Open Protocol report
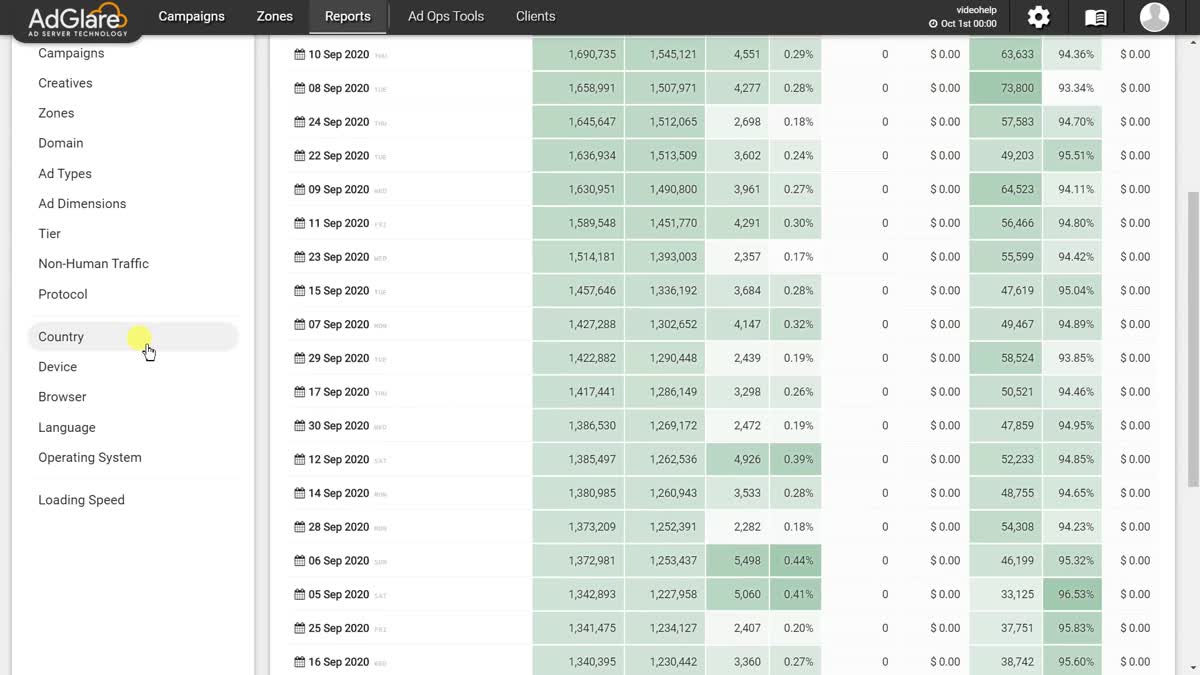This screenshot has width=1200, height=675. pos(63,294)
